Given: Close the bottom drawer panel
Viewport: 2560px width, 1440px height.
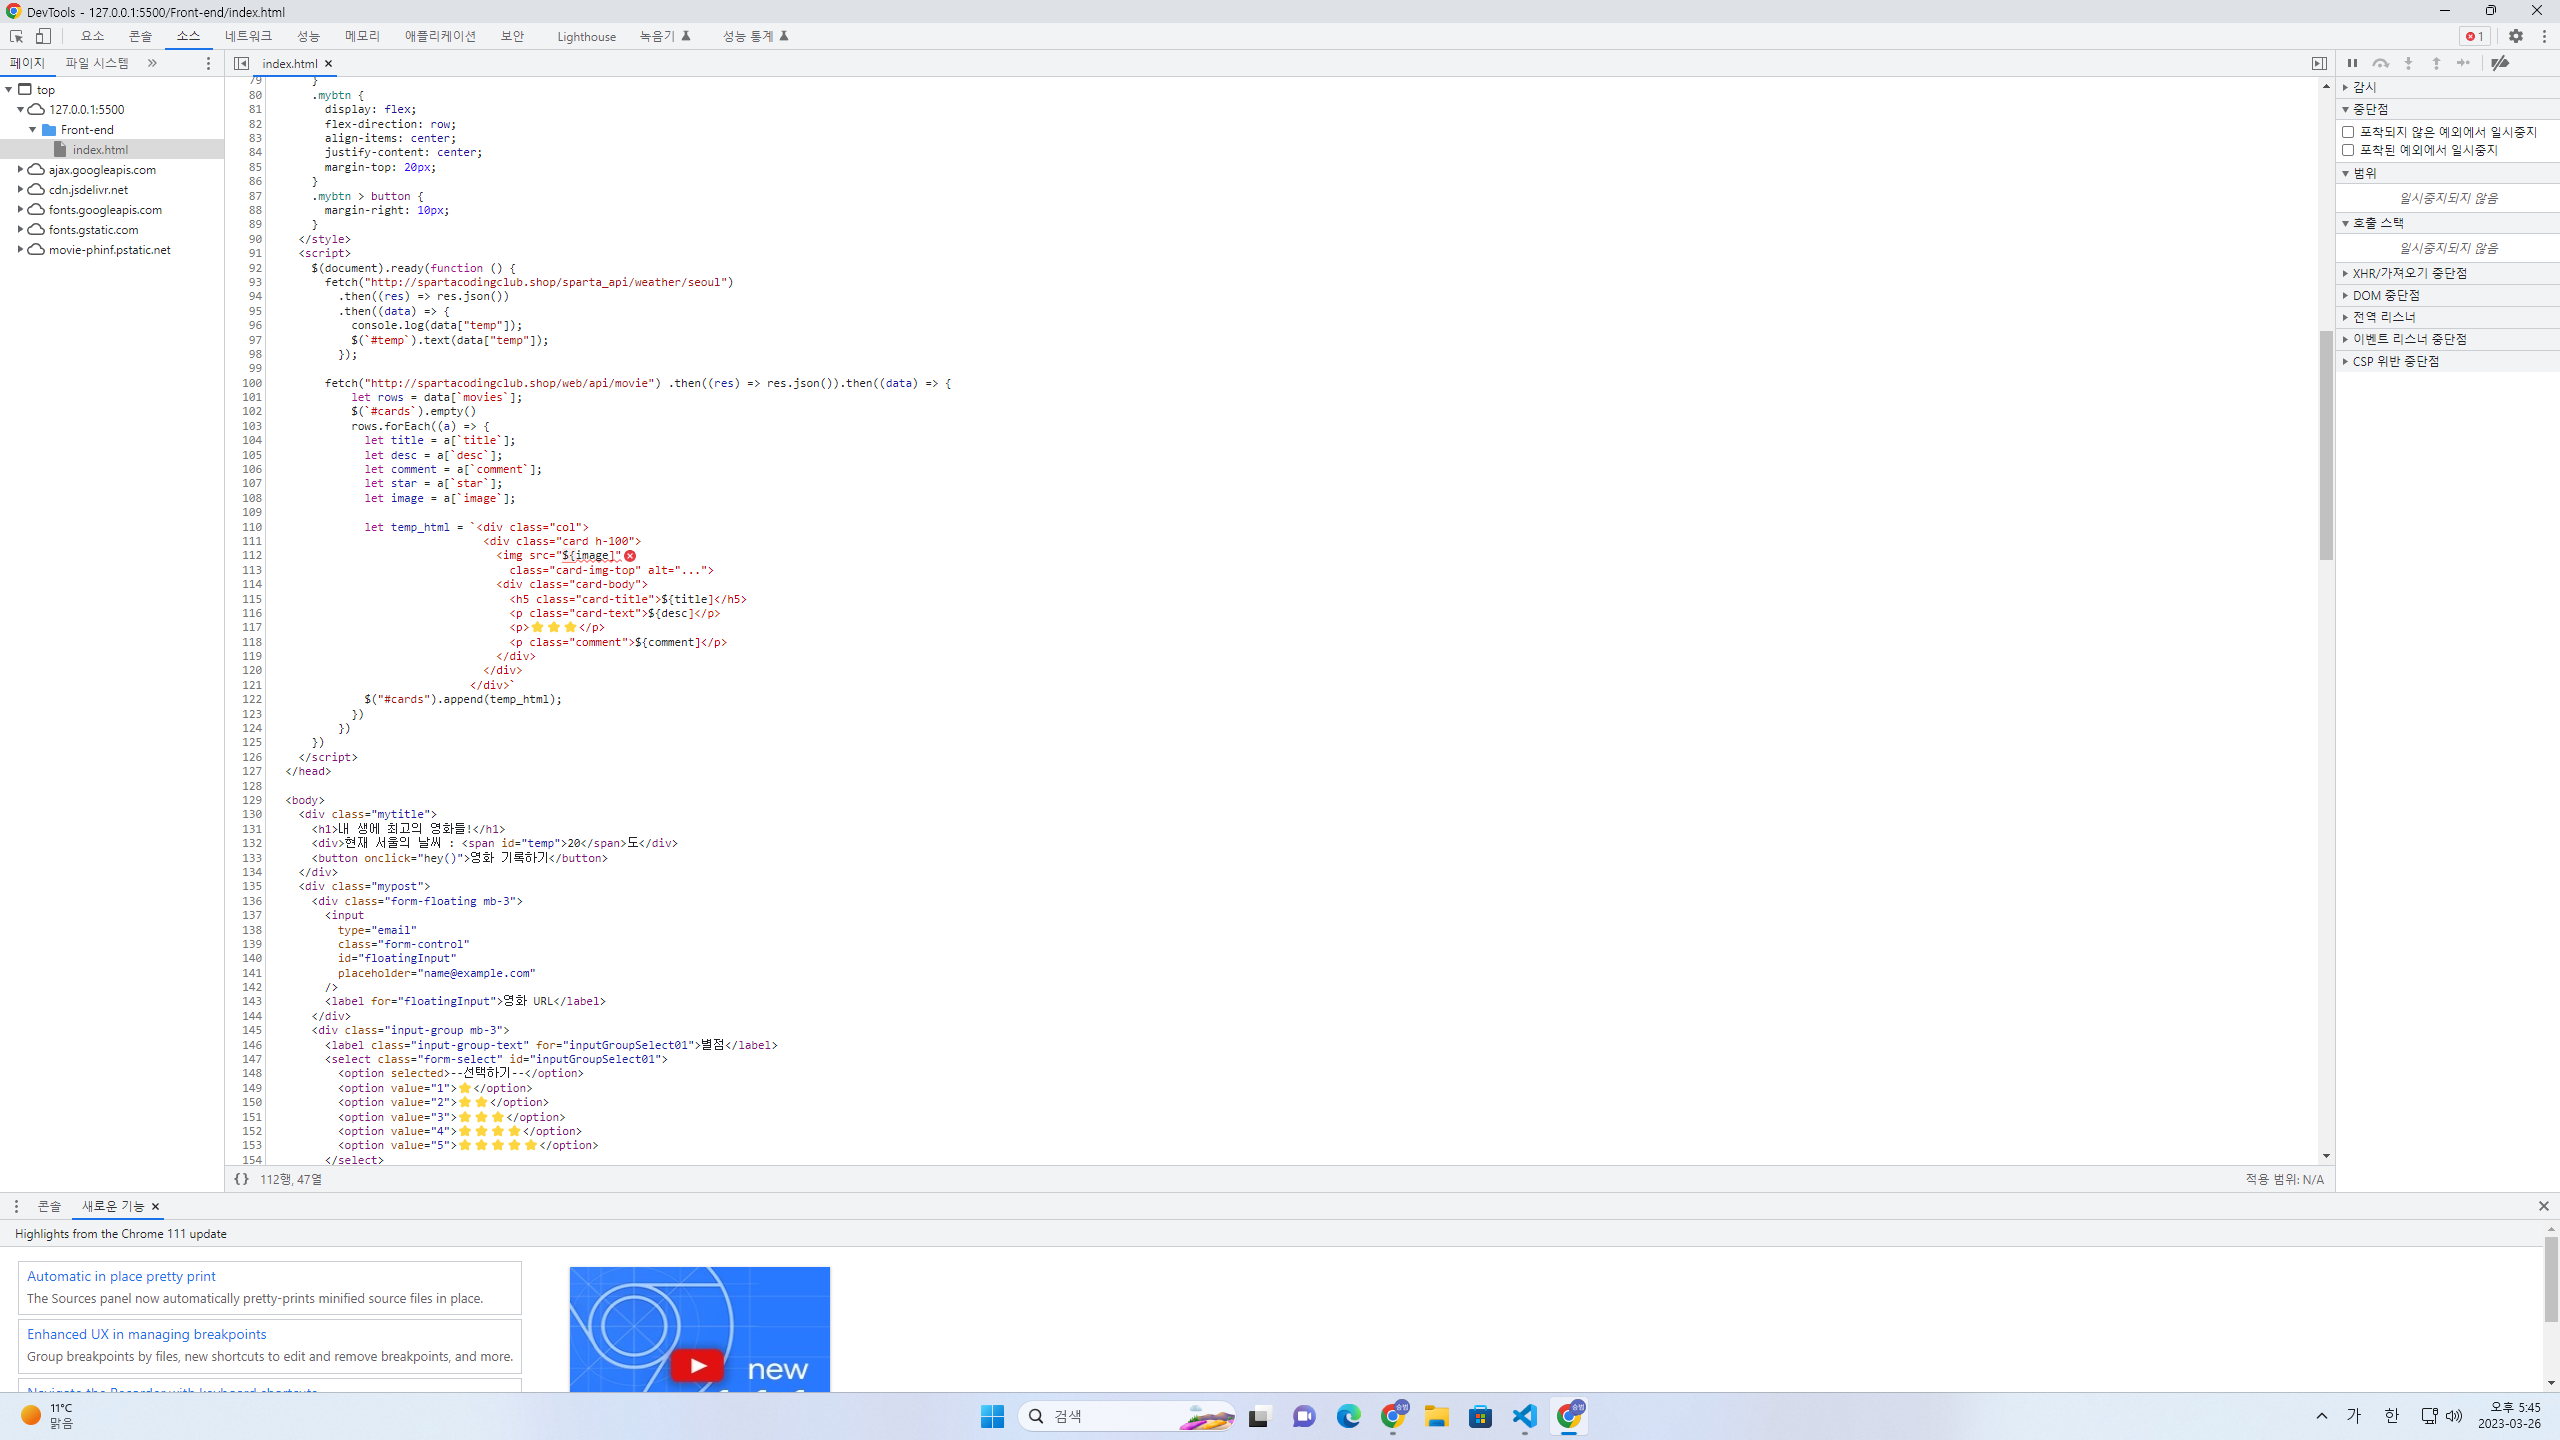Looking at the screenshot, I should (2544, 1206).
